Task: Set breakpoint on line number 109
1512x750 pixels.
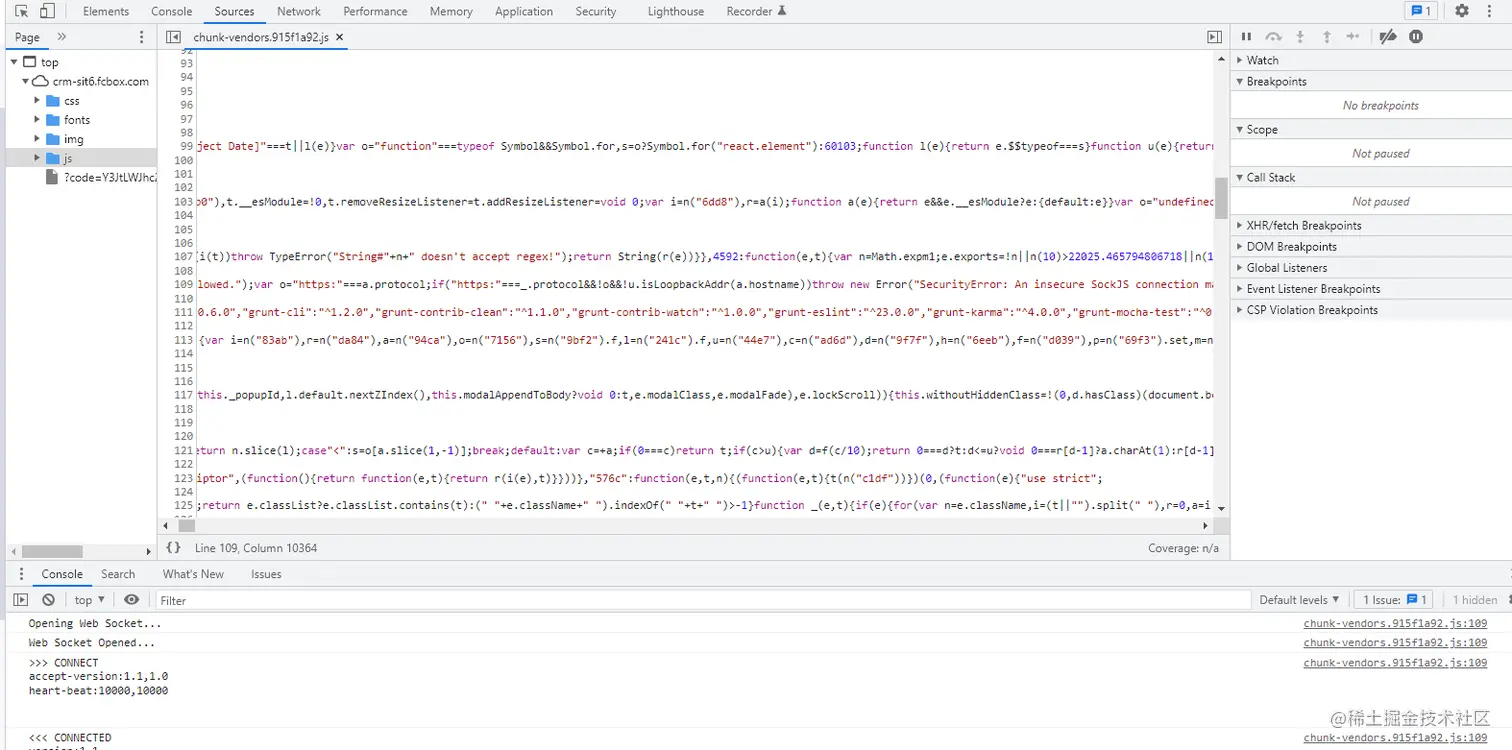Action: click(183, 284)
